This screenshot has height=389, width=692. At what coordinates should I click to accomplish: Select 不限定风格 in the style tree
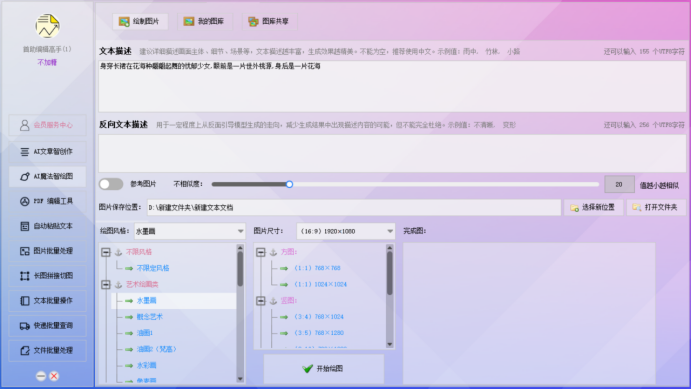coord(153,268)
